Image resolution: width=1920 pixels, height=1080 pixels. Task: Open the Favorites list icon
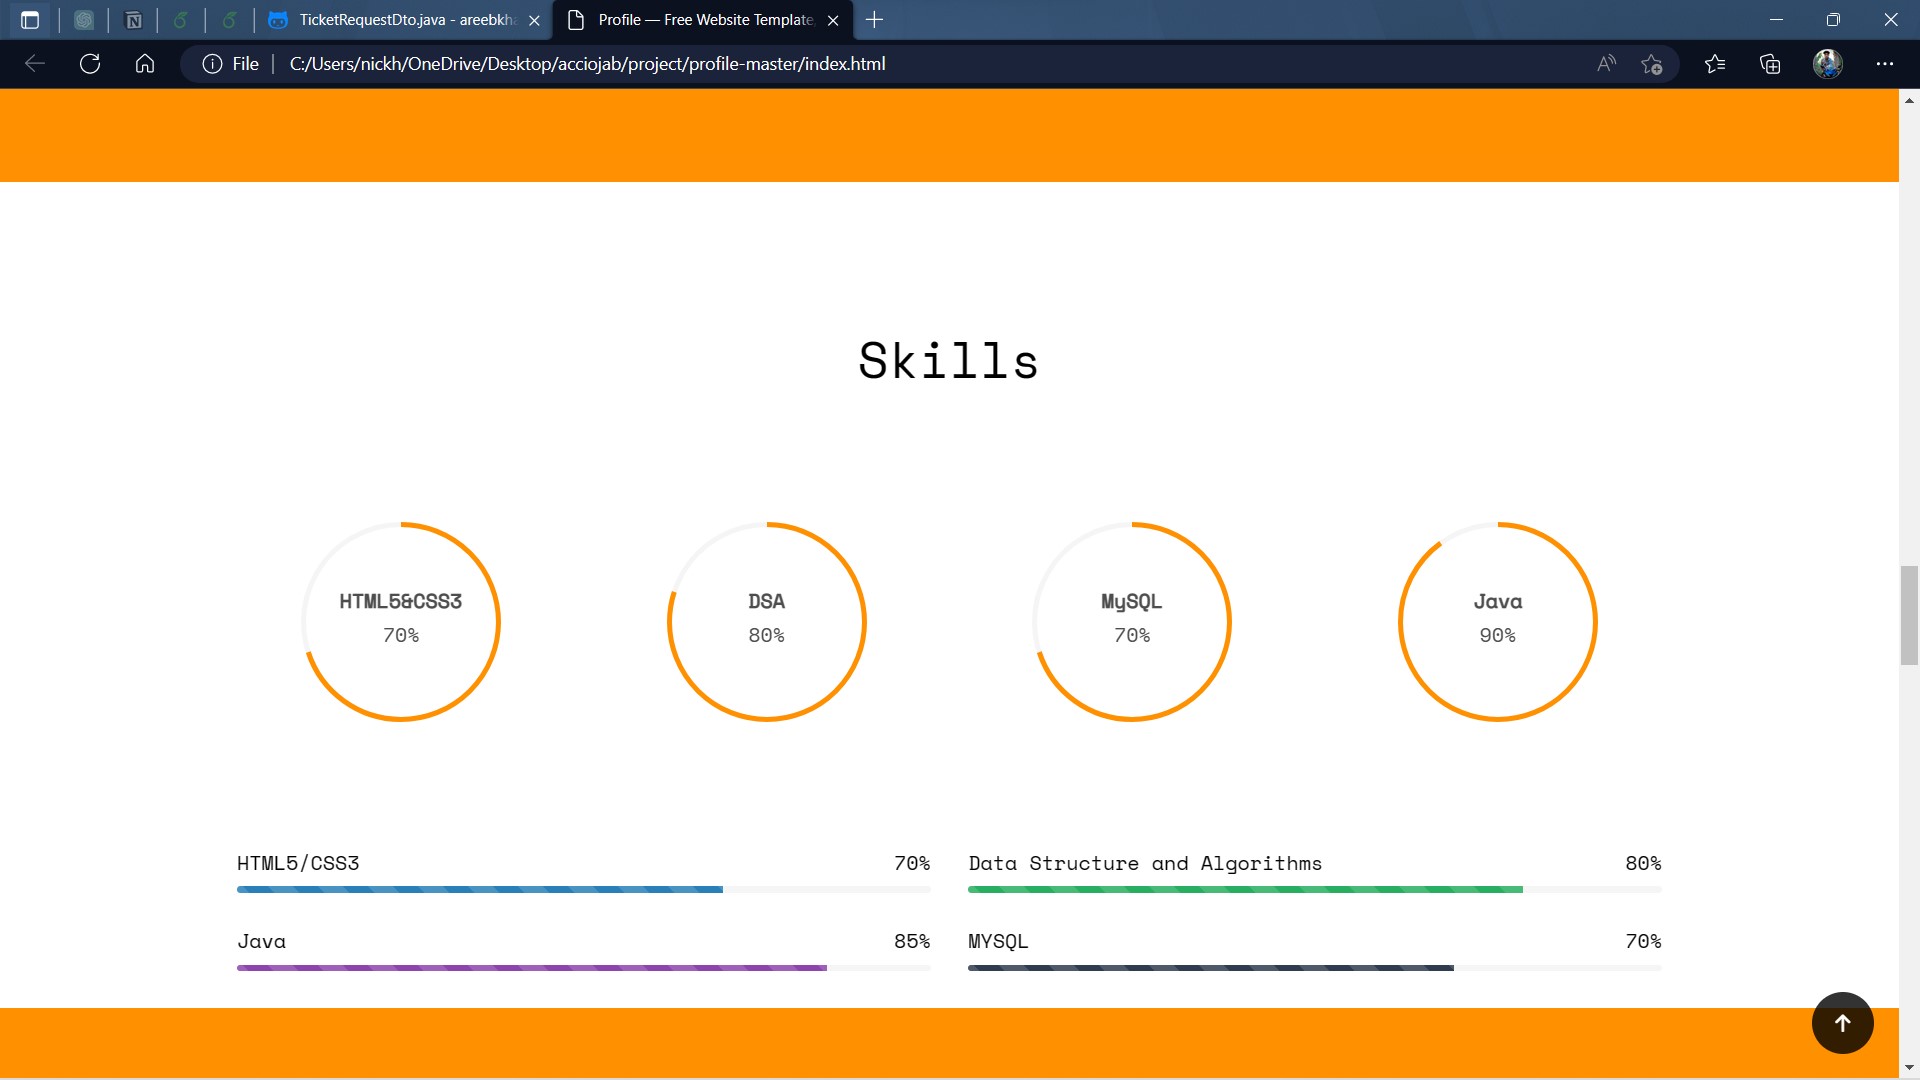(1716, 63)
